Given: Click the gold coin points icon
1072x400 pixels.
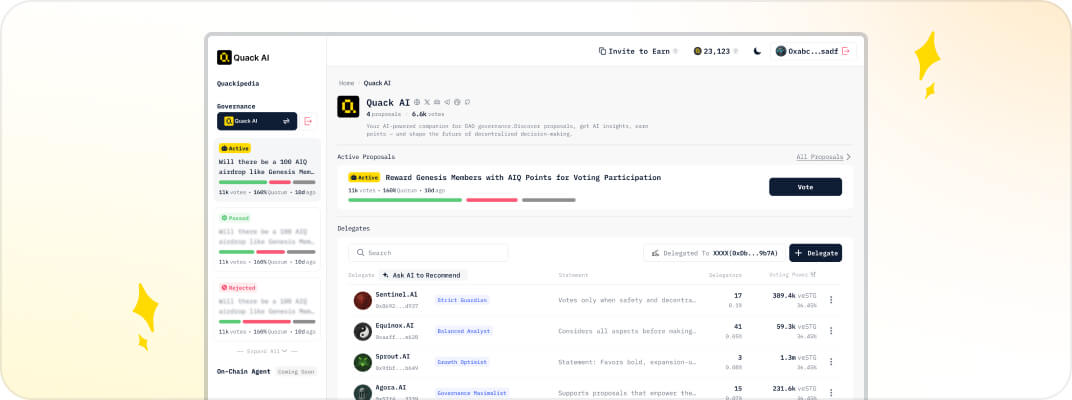Looking at the screenshot, I should pyautogui.click(x=698, y=51).
